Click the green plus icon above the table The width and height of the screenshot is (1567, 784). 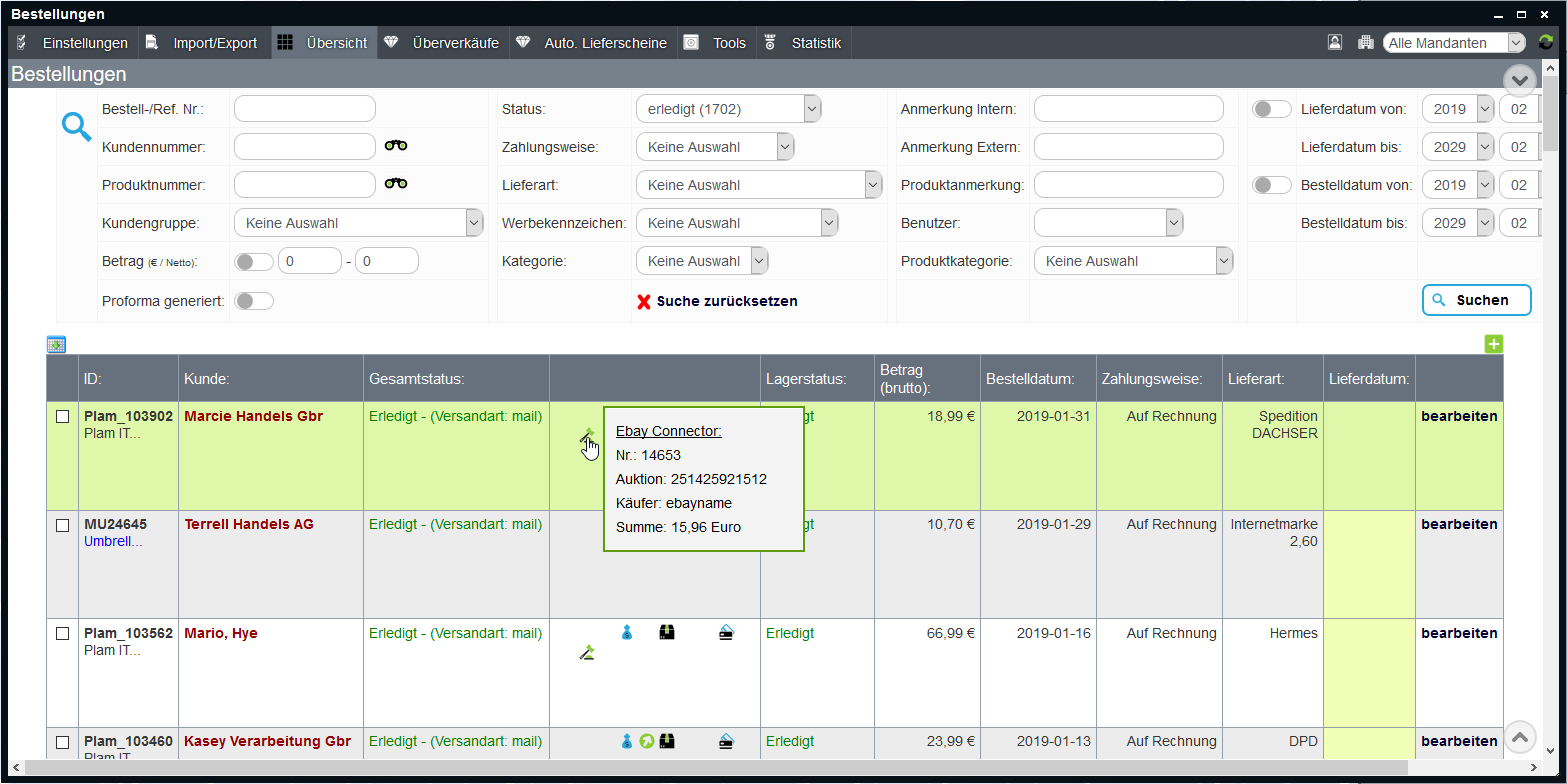pyautogui.click(x=1493, y=344)
